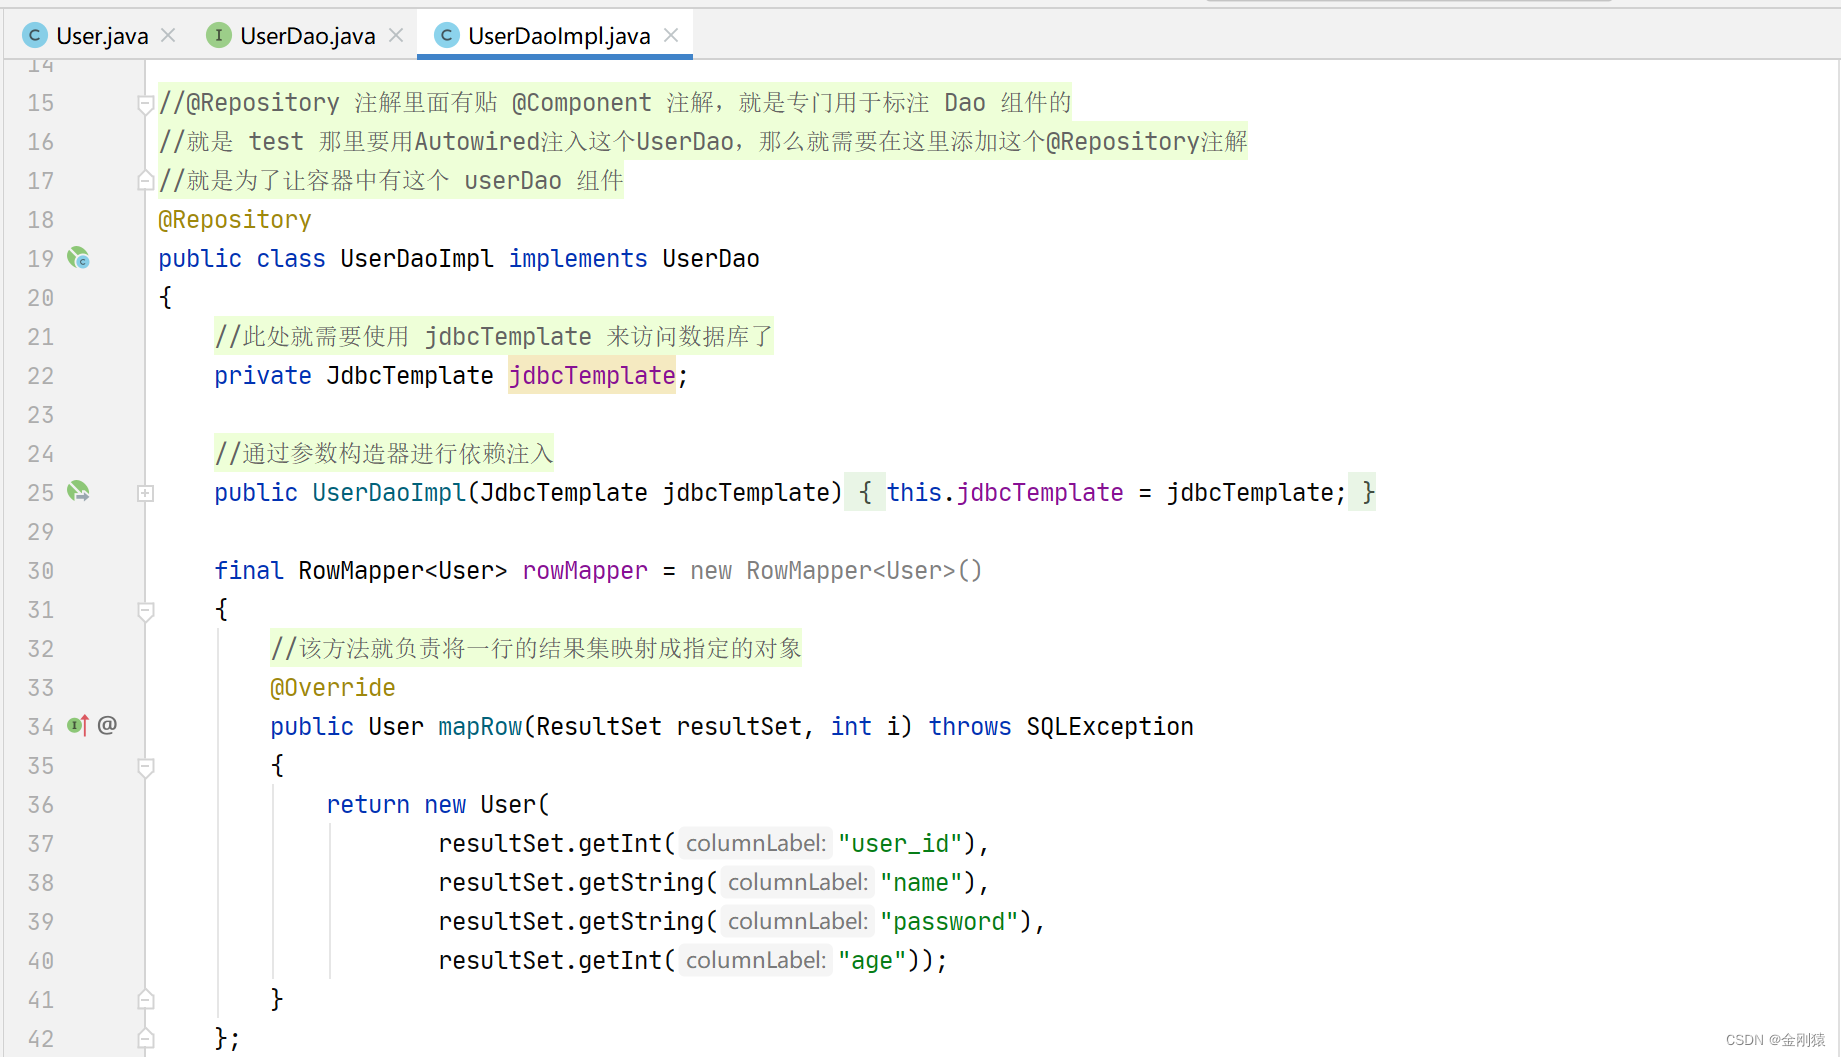Click the result-set mapping comment on line 32
The width and height of the screenshot is (1841, 1057).
(536, 649)
